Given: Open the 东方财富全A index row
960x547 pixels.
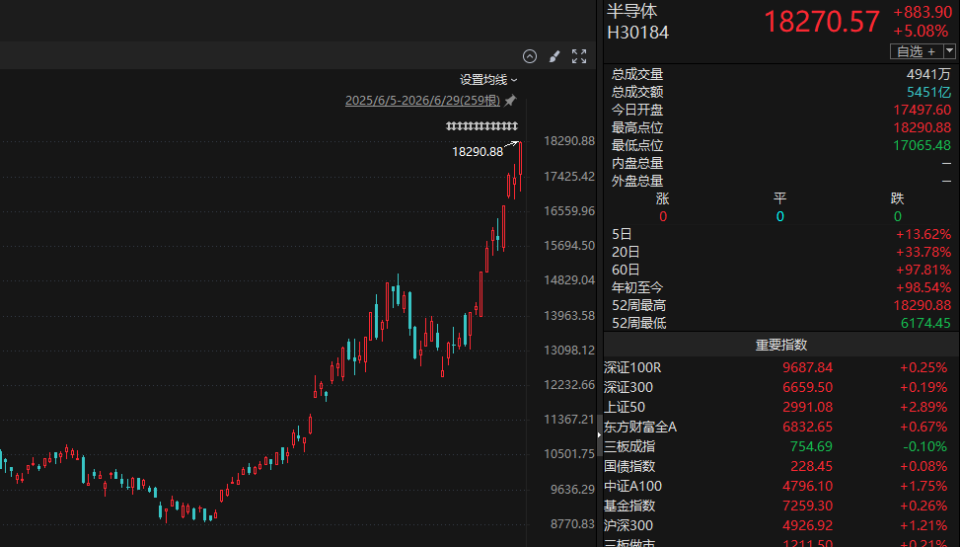Looking at the screenshot, I should pos(781,427).
